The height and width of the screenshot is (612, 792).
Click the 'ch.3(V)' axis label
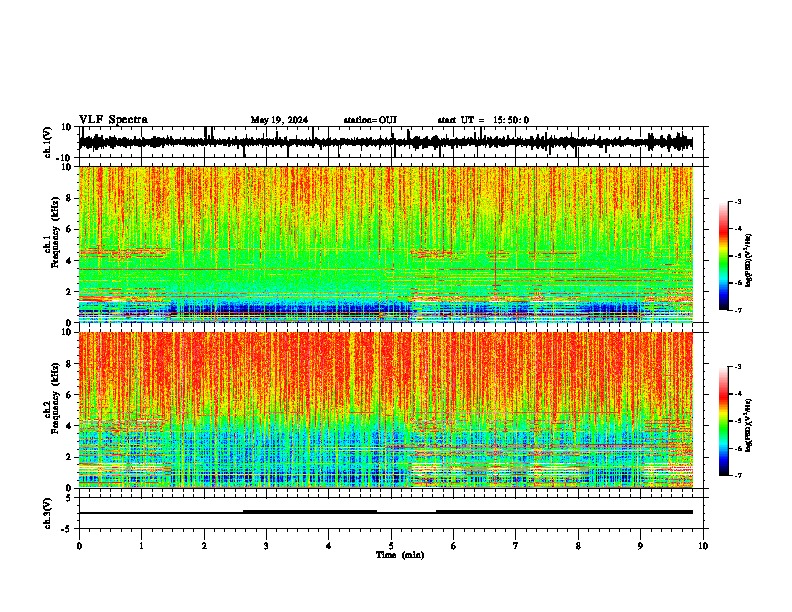48,513
